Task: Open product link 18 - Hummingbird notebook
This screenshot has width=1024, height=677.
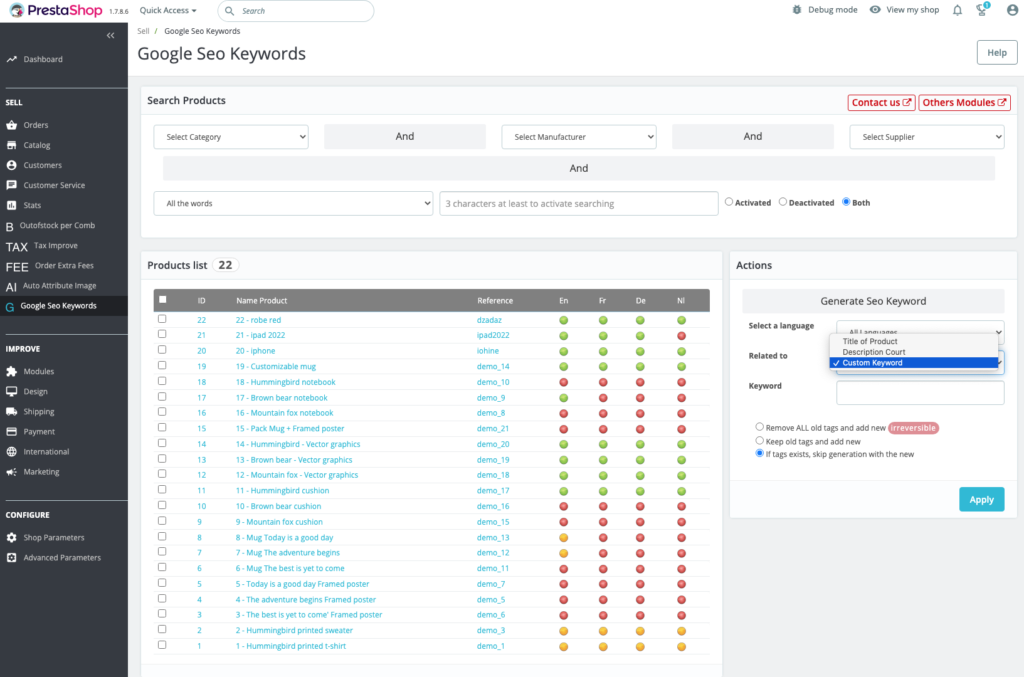Action: point(285,382)
